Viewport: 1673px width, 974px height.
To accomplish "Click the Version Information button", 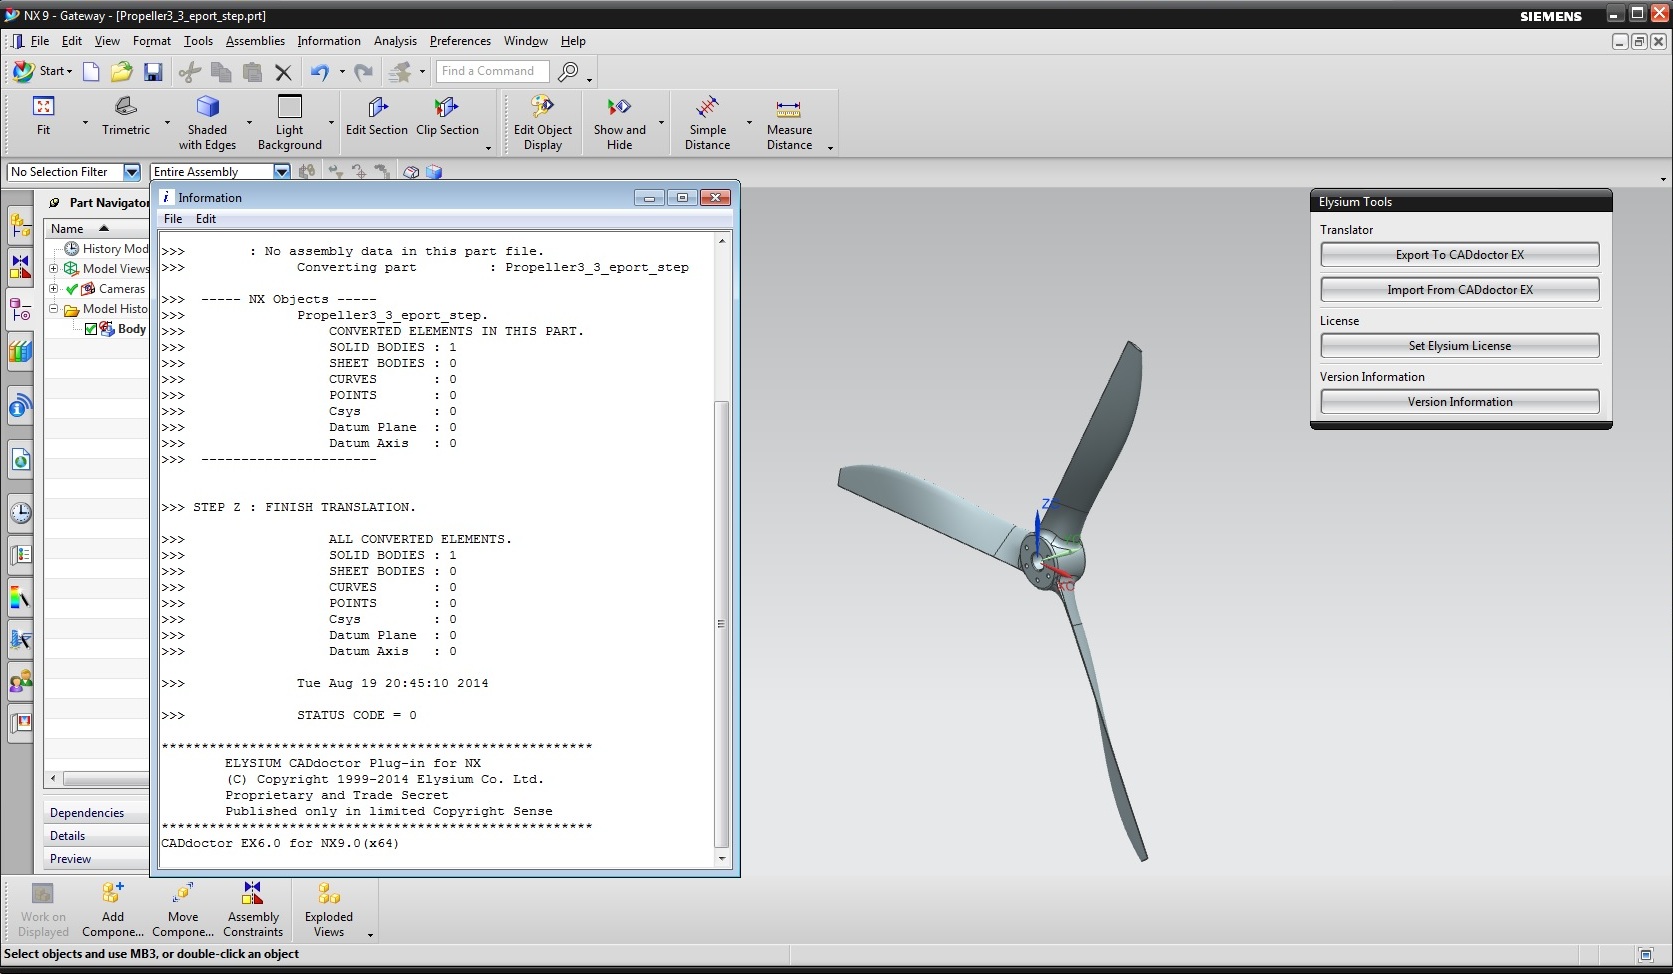I will pyautogui.click(x=1460, y=402).
